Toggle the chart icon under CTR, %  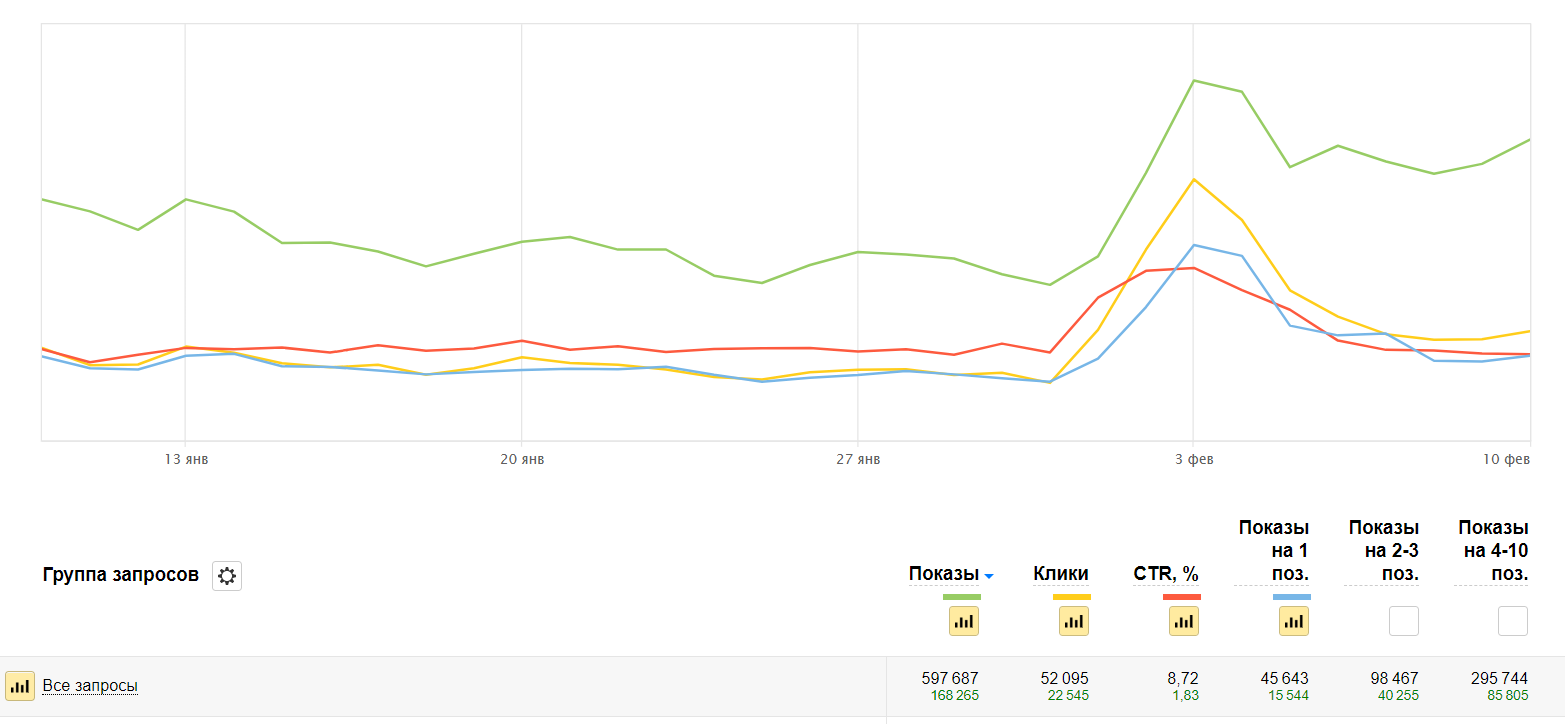pos(1184,621)
